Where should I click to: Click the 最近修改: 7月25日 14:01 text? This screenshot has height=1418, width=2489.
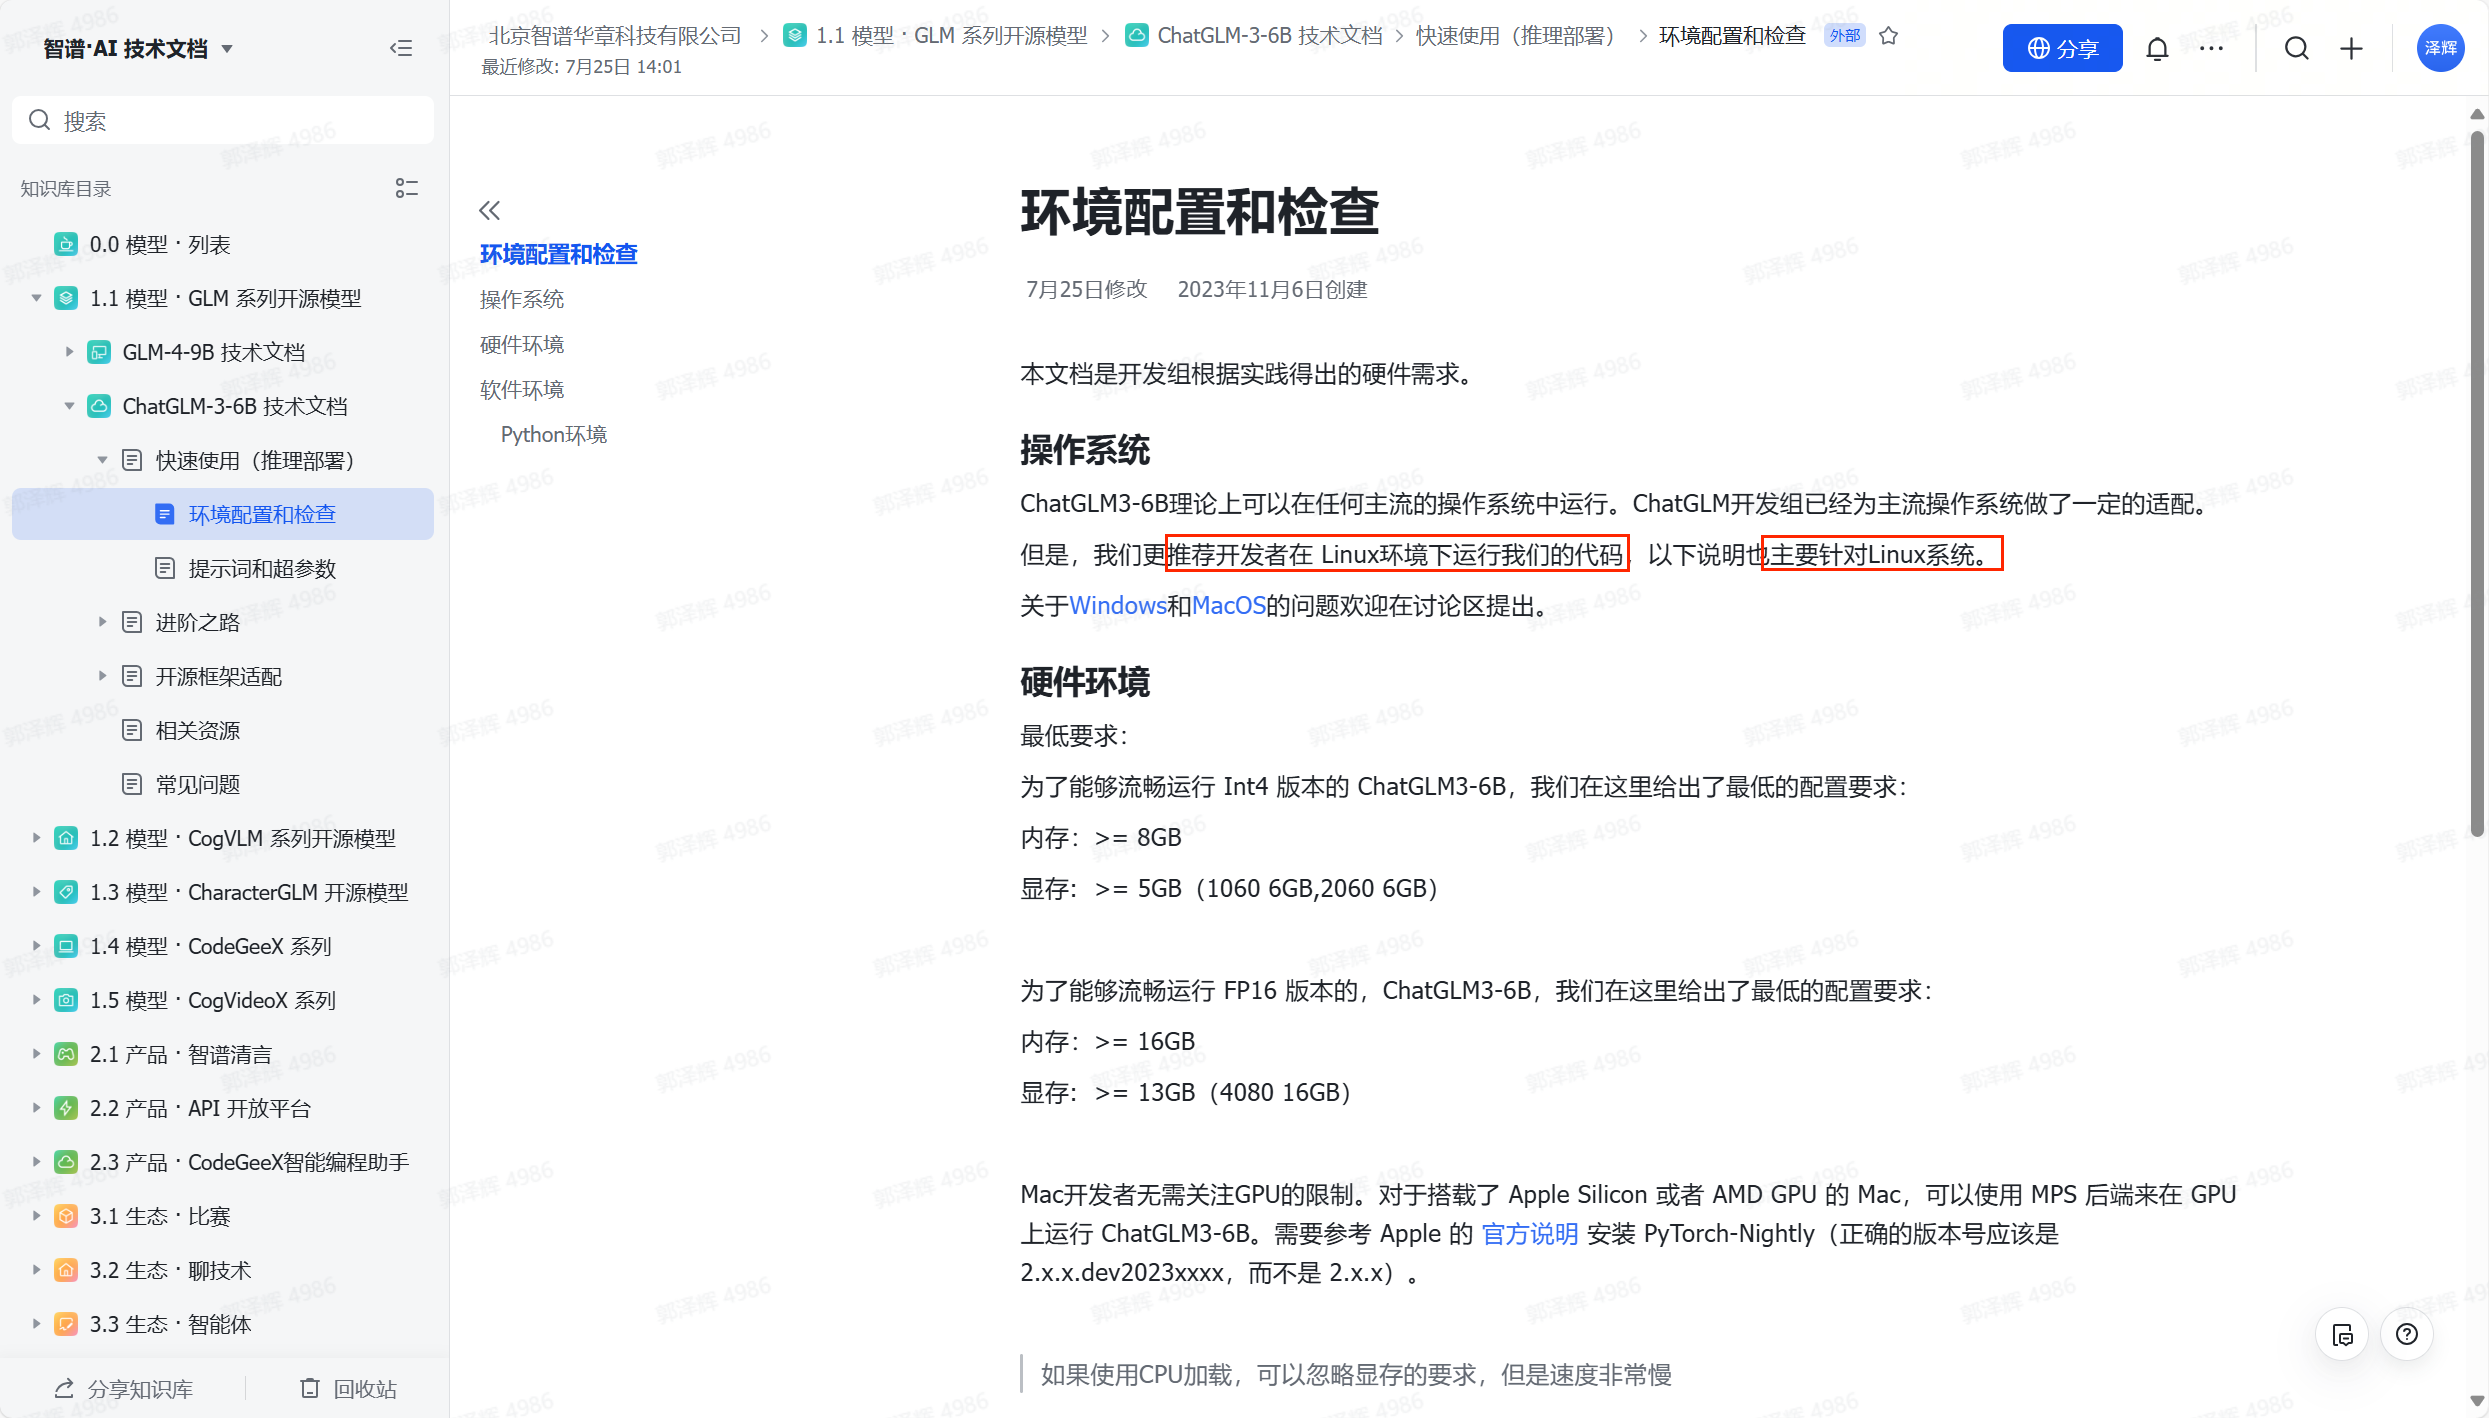(581, 67)
